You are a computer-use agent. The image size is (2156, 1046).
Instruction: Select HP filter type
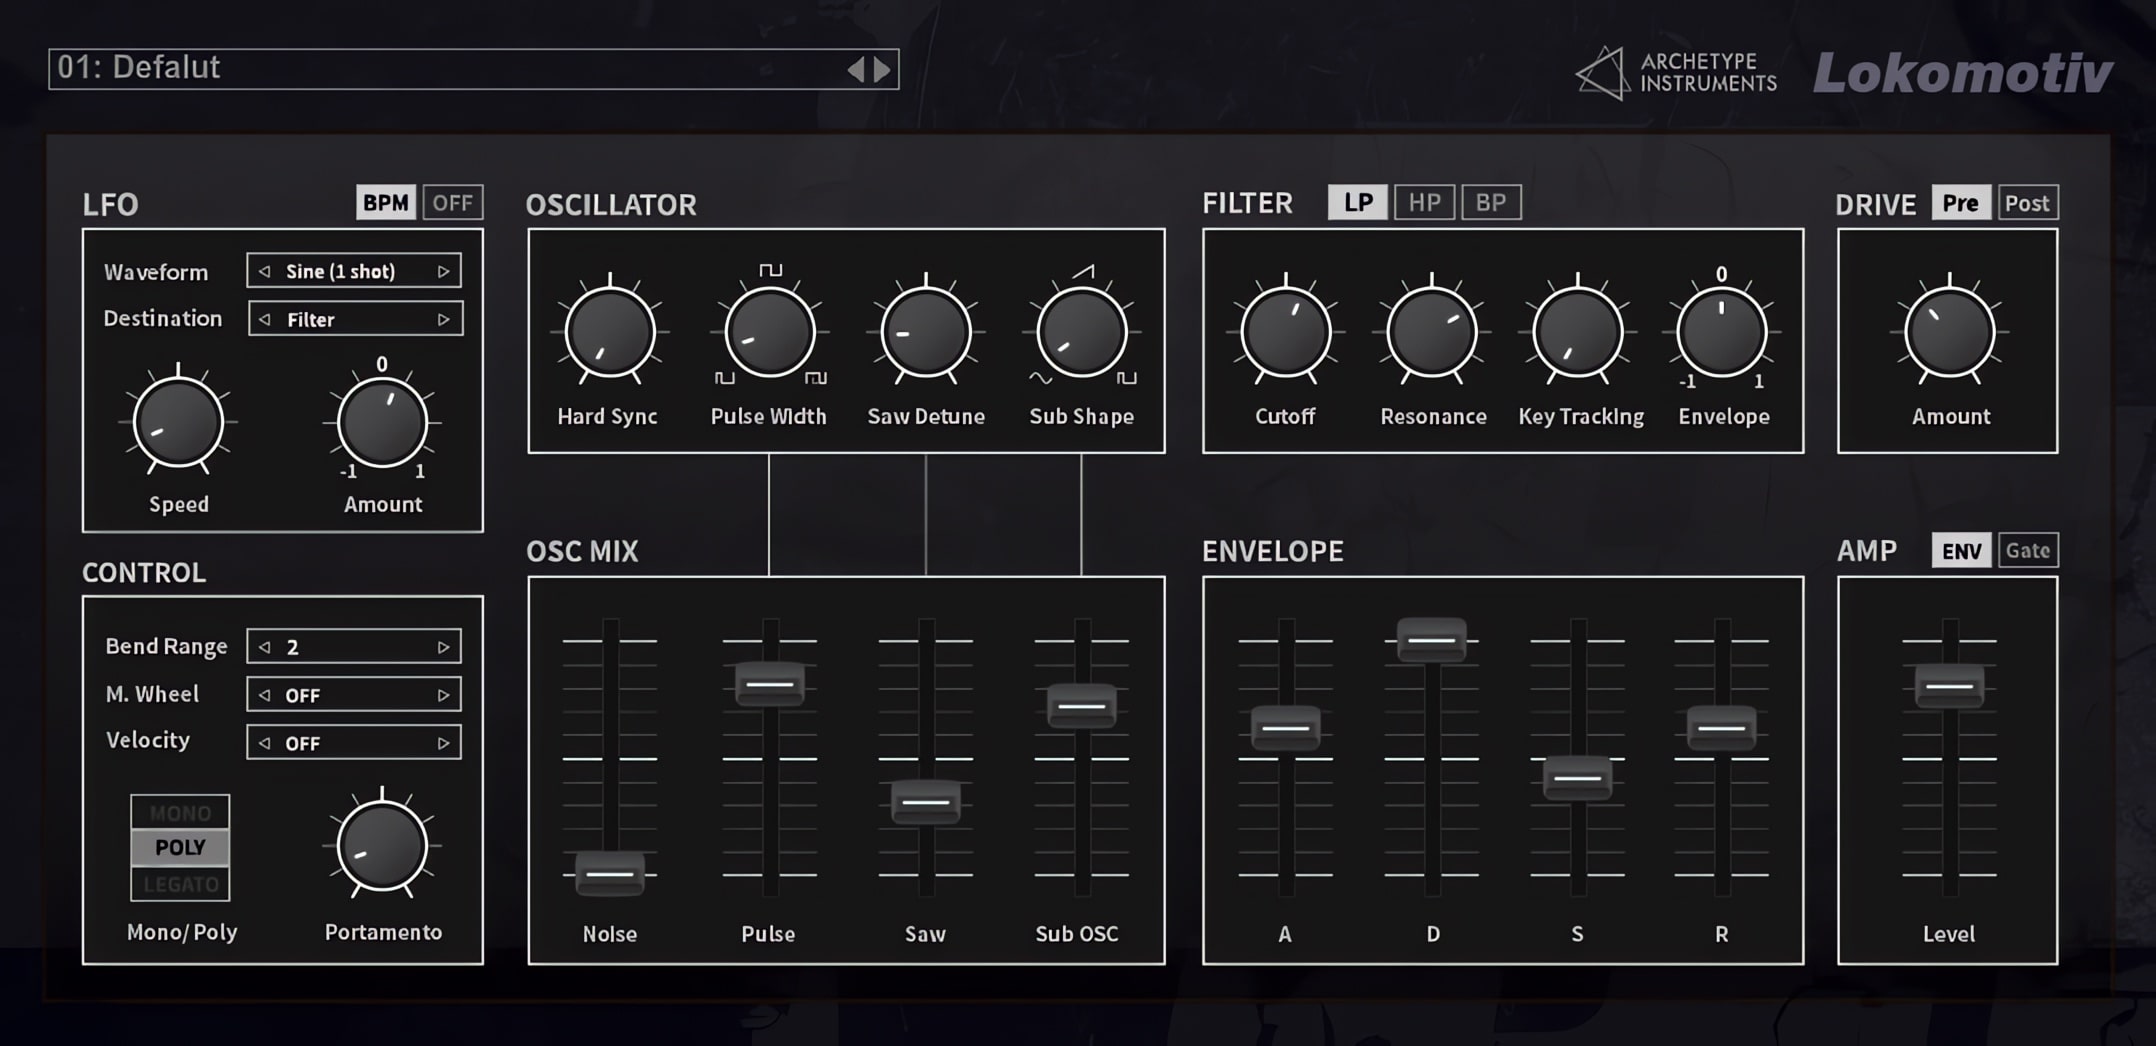pyautogui.click(x=1424, y=202)
